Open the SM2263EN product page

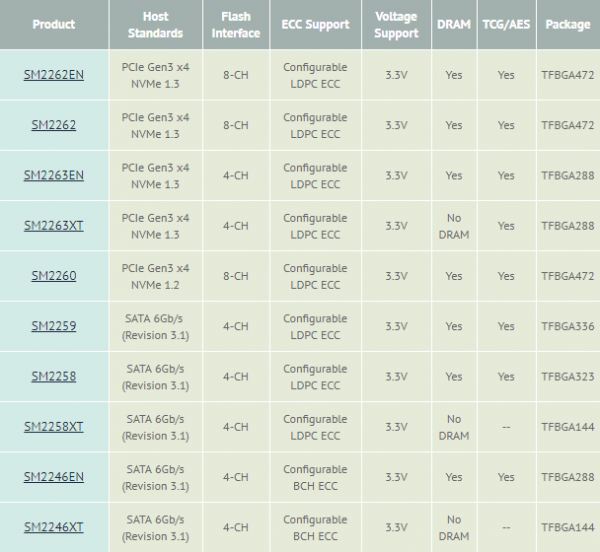tap(54, 175)
